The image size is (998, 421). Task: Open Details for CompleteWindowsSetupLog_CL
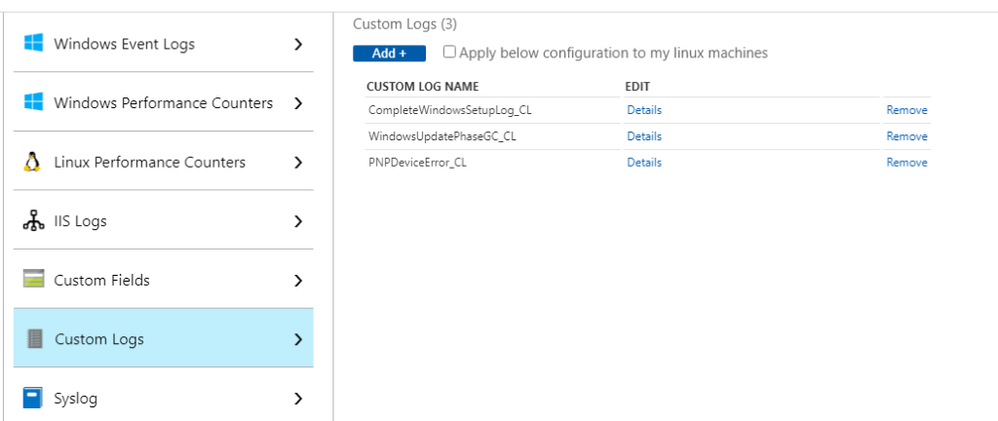click(x=644, y=110)
